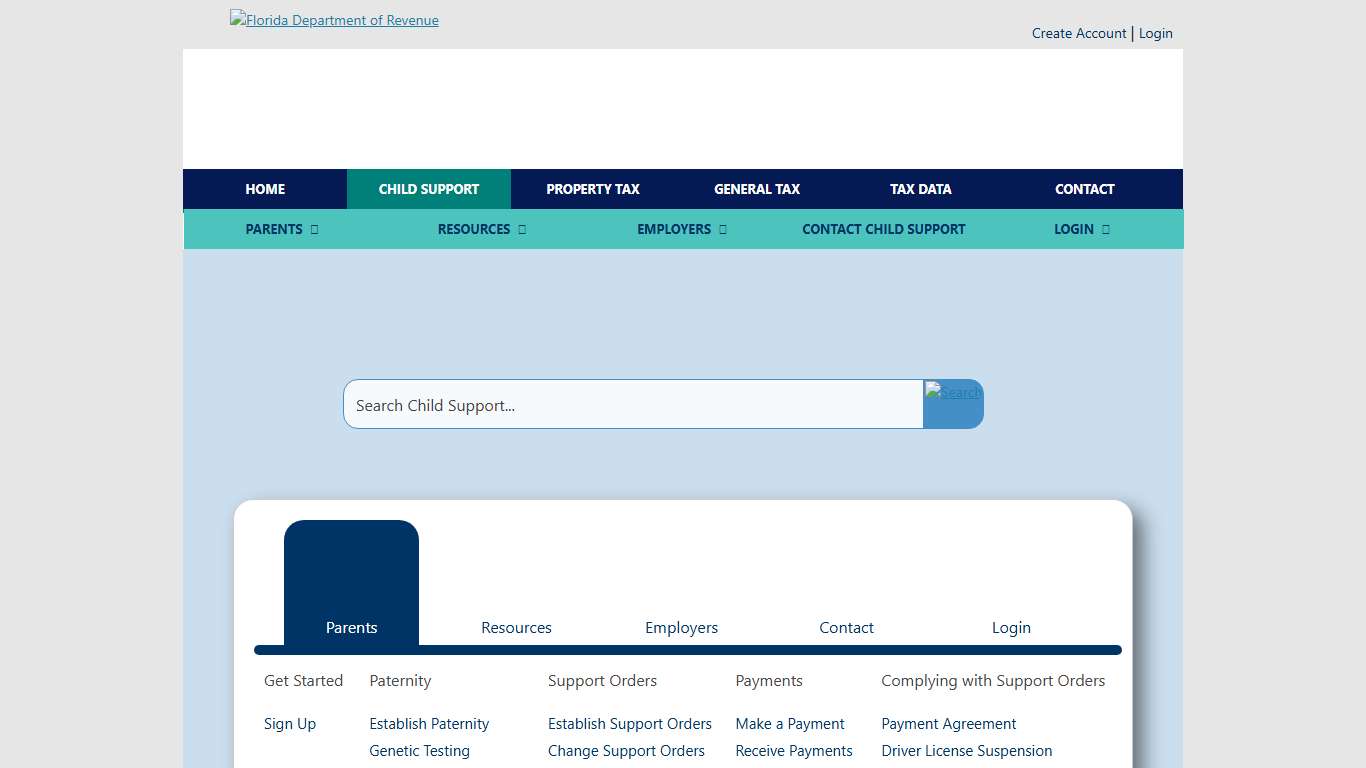
Task: Focus the Search Child Support input field
Action: click(x=633, y=405)
